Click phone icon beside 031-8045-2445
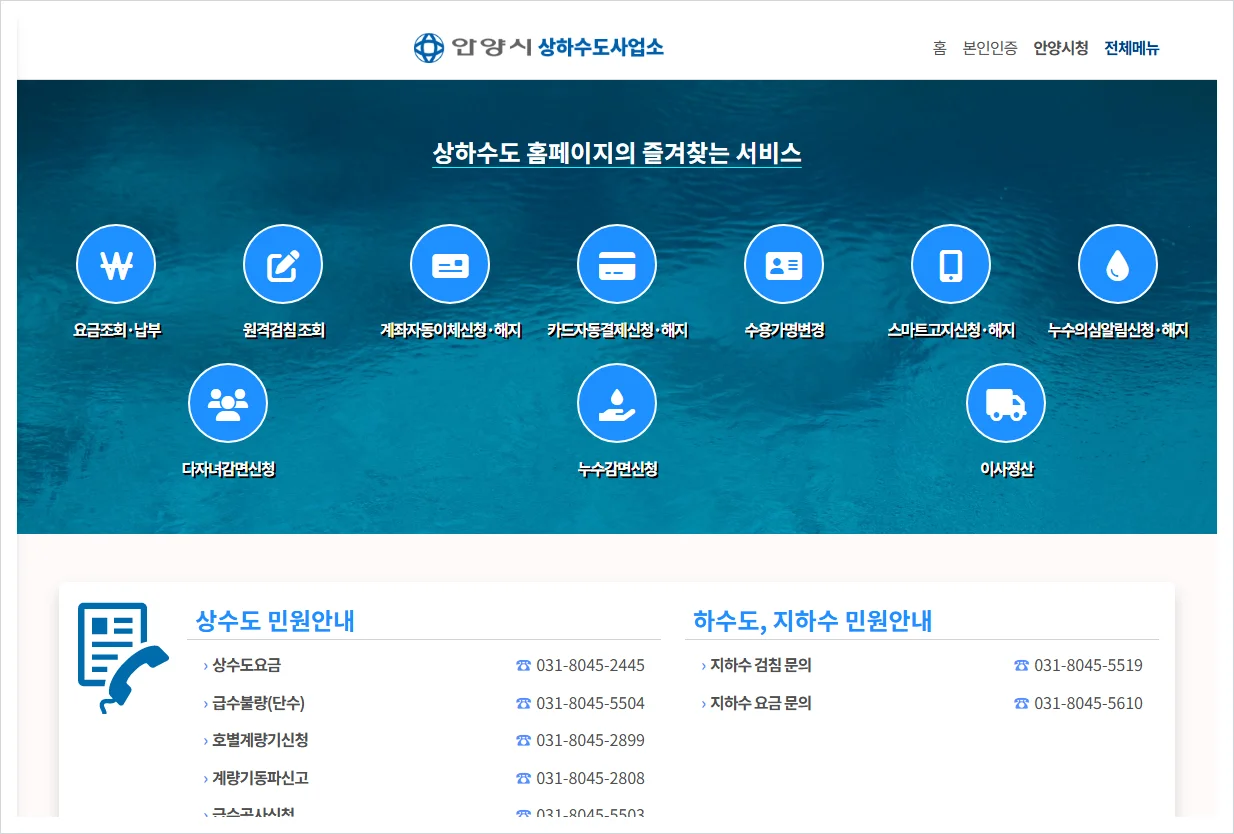 tap(524, 665)
